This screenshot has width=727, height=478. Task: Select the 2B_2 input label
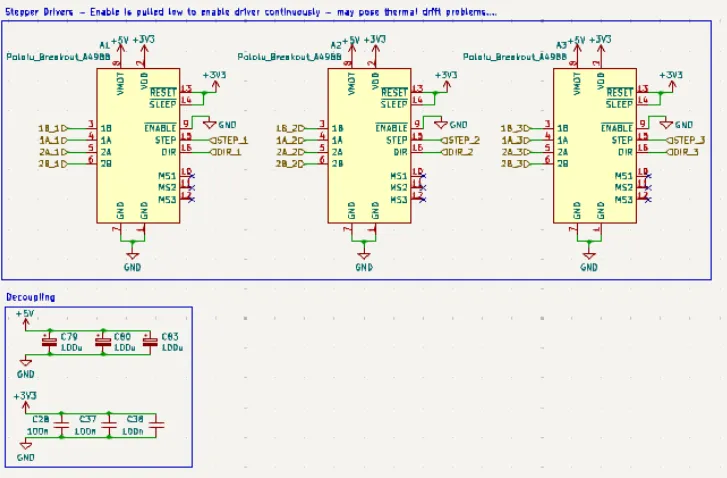point(289,162)
